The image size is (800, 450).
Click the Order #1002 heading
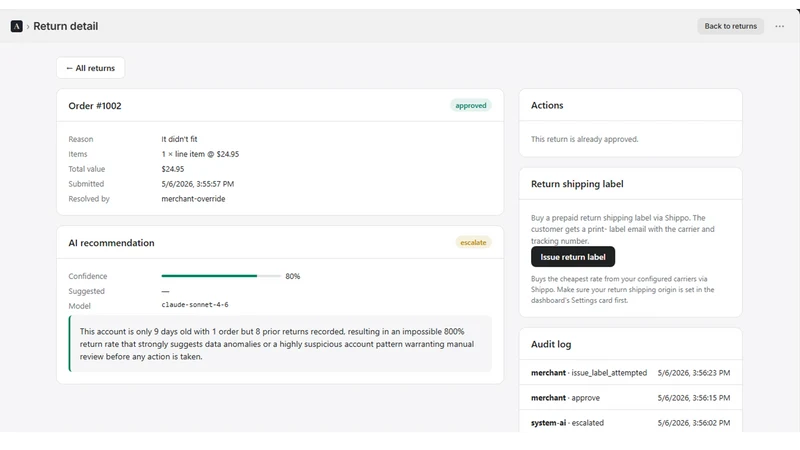click(x=95, y=106)
